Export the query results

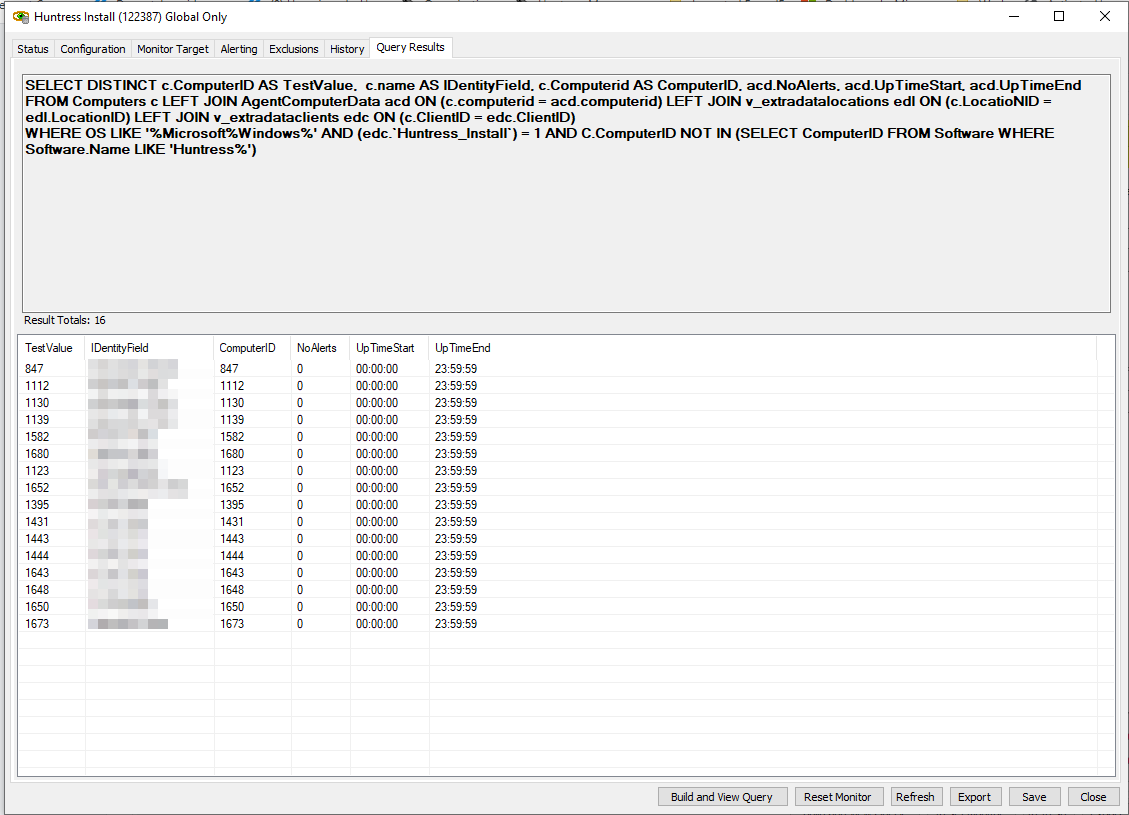(975, 796)
